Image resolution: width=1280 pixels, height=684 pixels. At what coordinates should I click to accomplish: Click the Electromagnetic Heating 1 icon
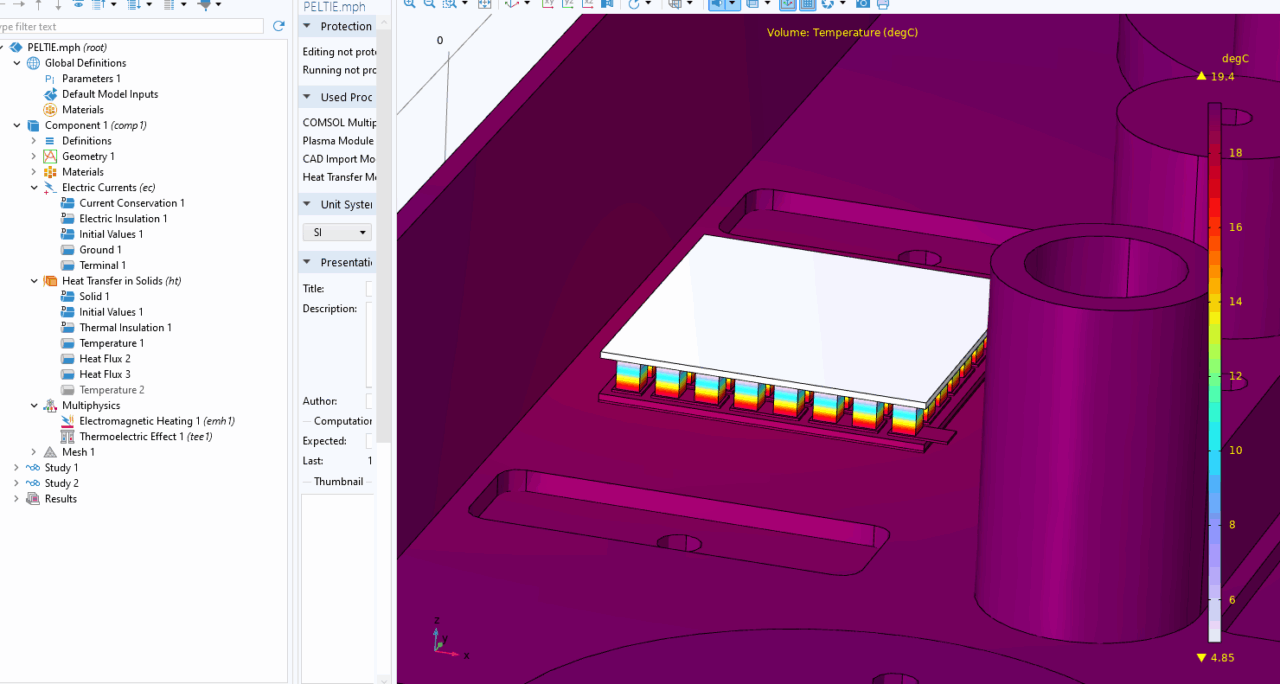tap(68, 421)
